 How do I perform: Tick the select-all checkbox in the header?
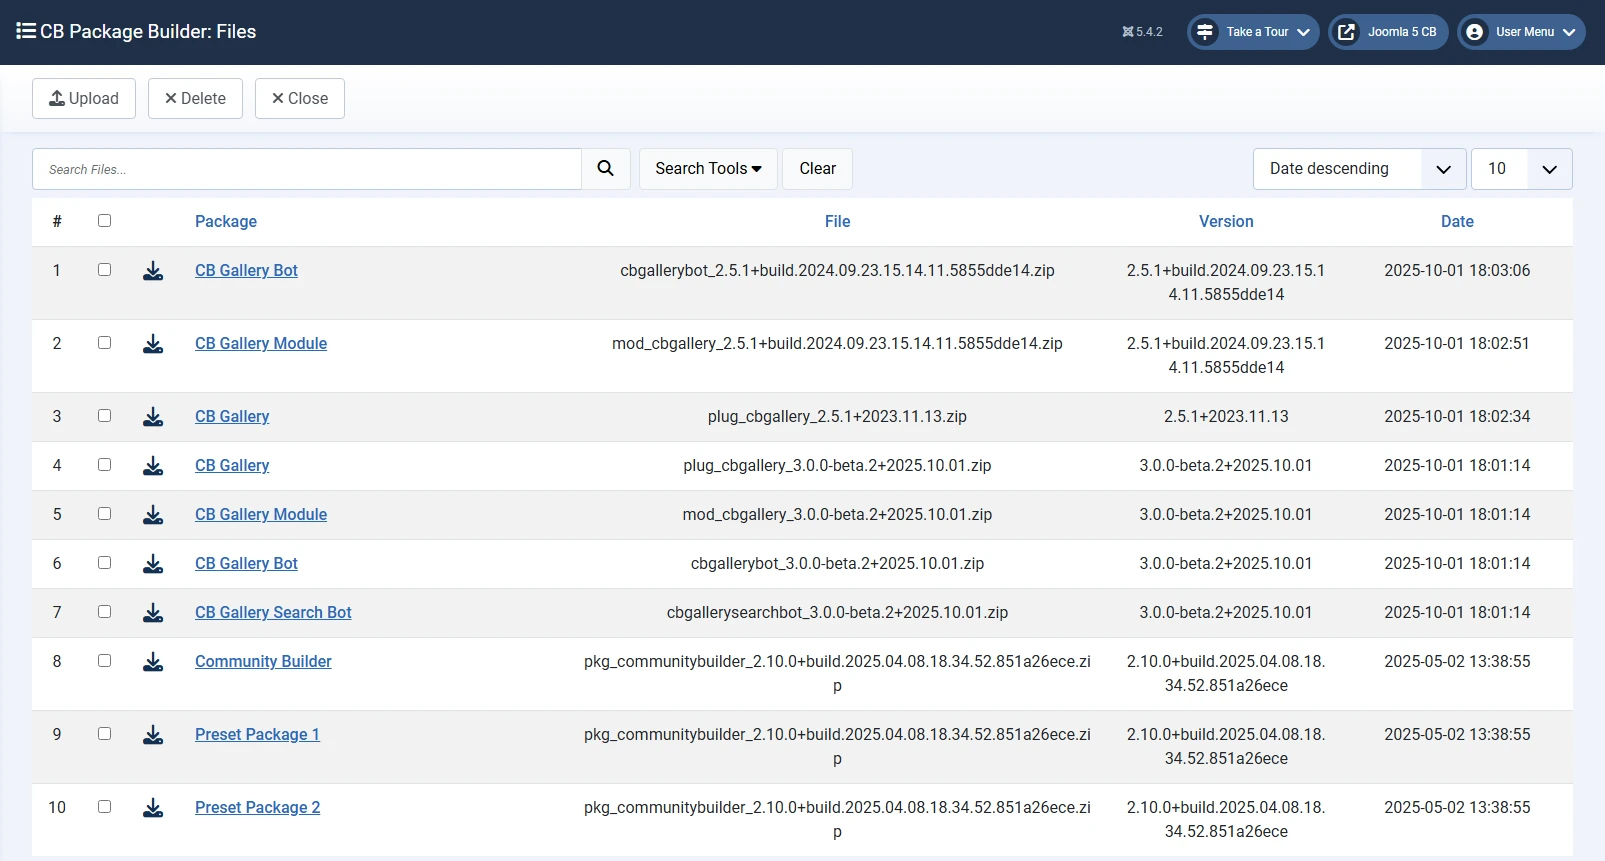(104, 221)
